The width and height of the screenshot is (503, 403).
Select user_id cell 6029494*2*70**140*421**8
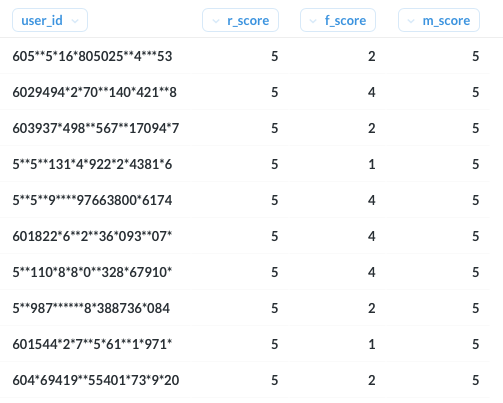point(95,92)
